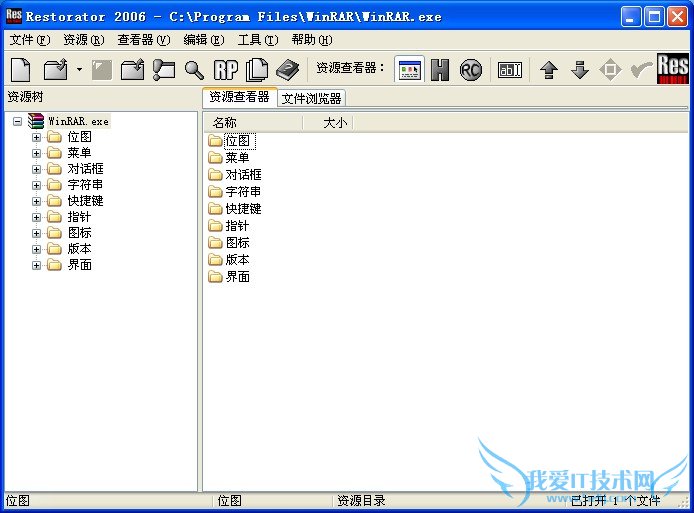The image size is (694, 513).
Task: Open the 资源(R) menu
Action: 84,40
